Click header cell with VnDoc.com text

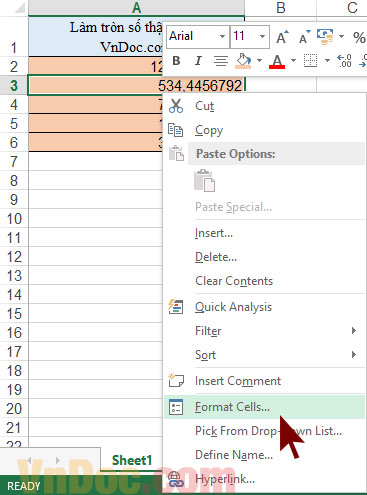pyautogui.click(x=96, y=36)
